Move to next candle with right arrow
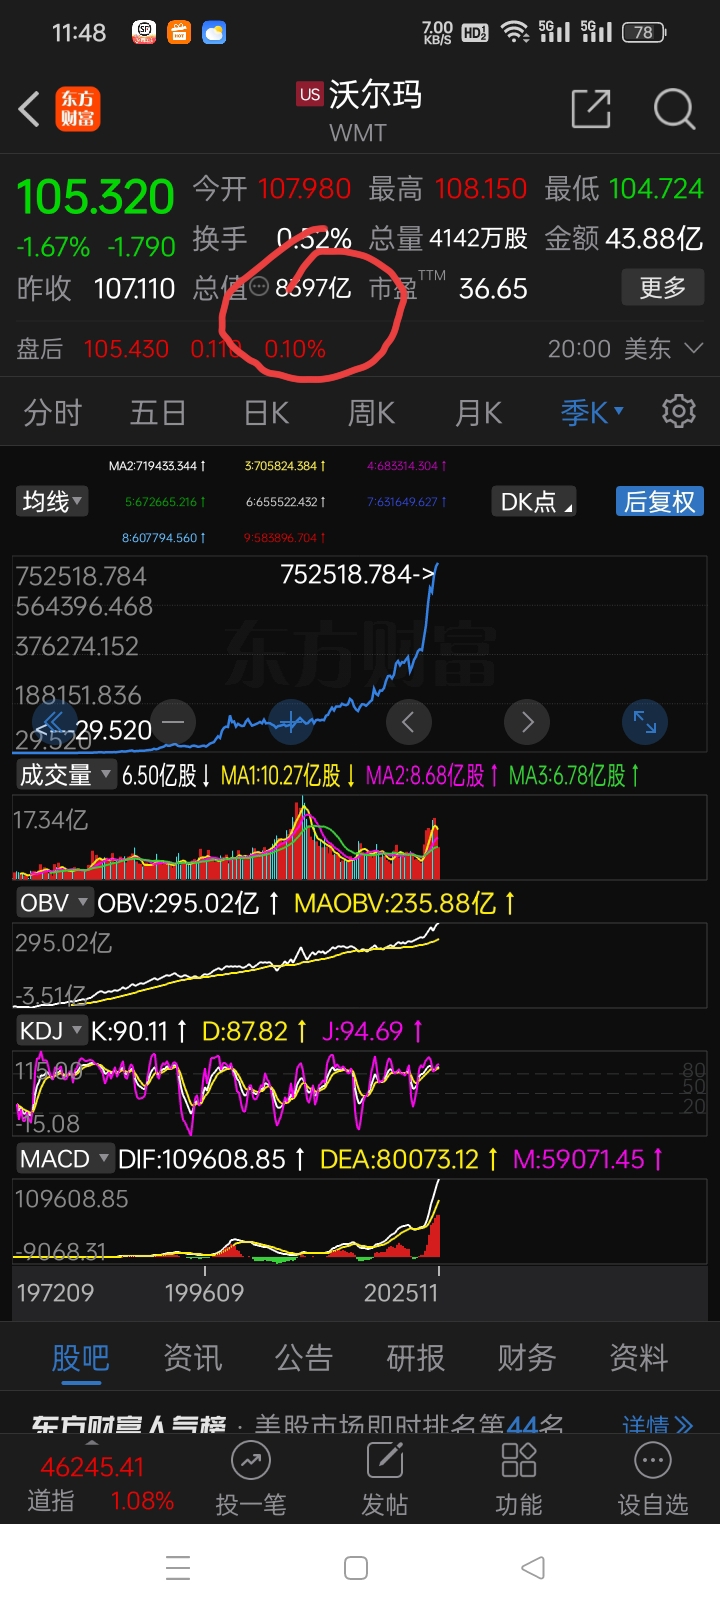Image resolution: width=720 pixels, height=1612 pixels. (527, 721)
